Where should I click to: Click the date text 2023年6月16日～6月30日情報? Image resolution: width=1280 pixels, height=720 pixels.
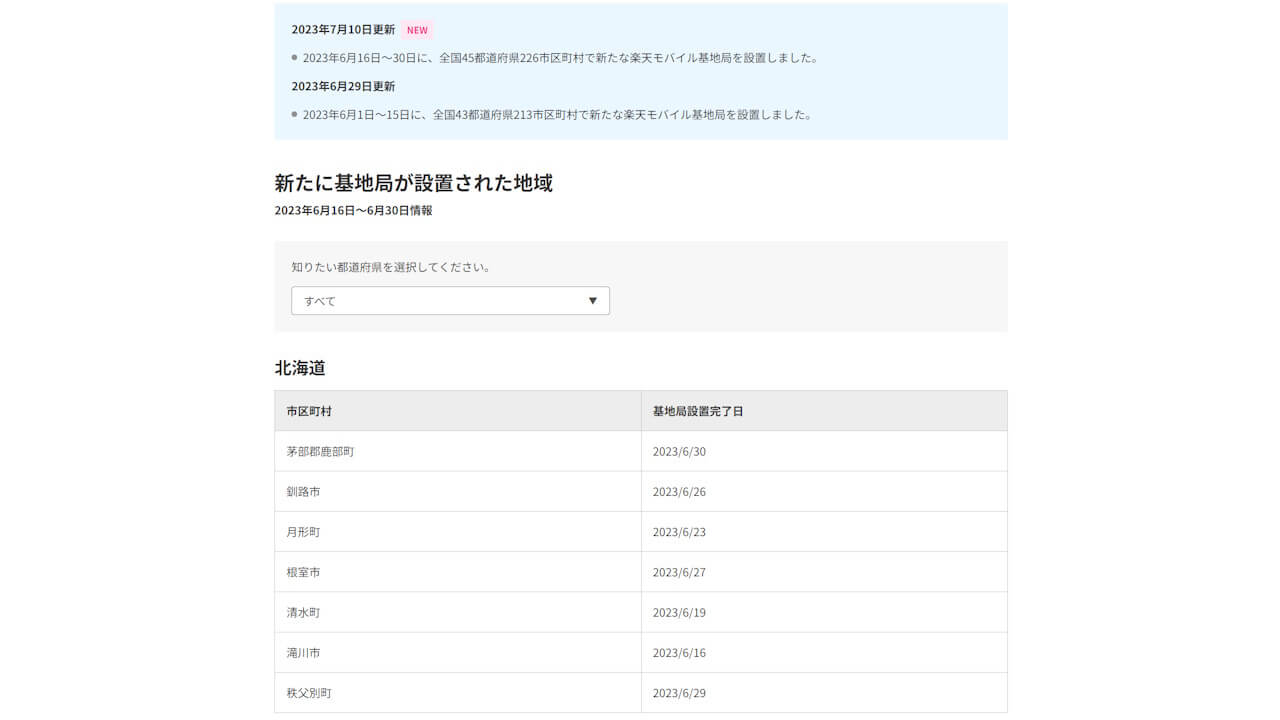pos(354,210)
